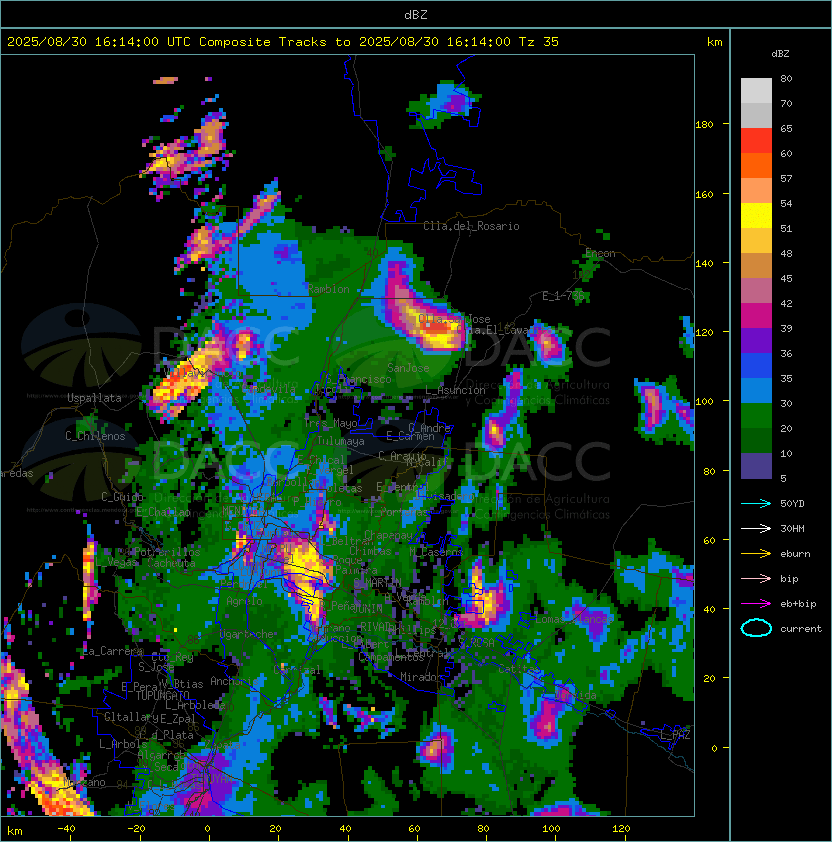Click the 'JUNIN' map label
The image size is (832, 842).
pos(367,608)
